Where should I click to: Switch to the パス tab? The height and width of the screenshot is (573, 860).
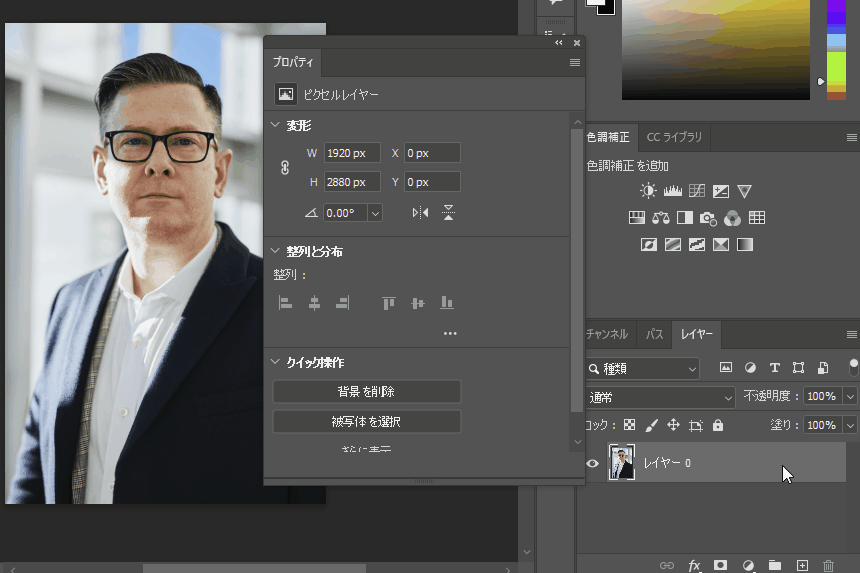(654, 334)
